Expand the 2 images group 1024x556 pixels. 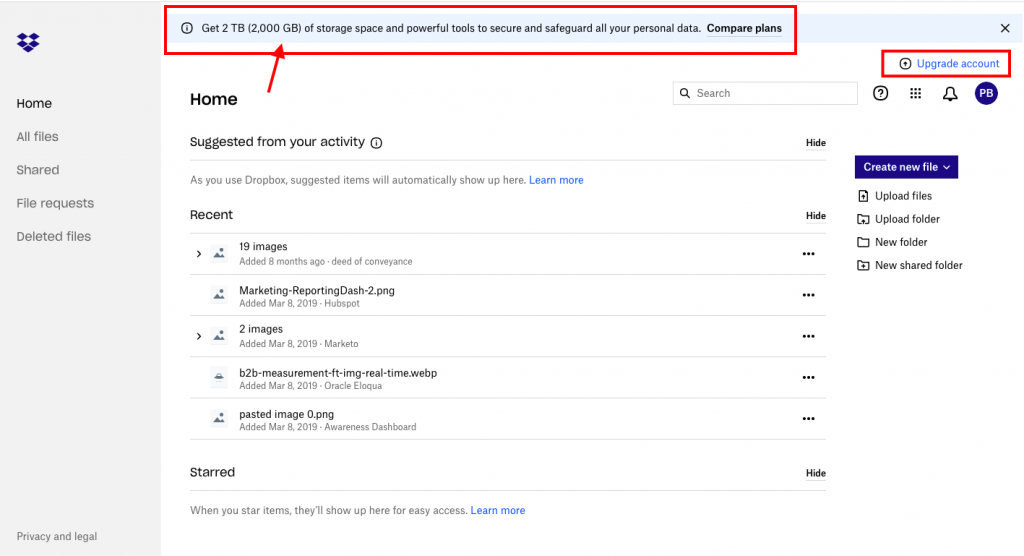pos(199,336)
